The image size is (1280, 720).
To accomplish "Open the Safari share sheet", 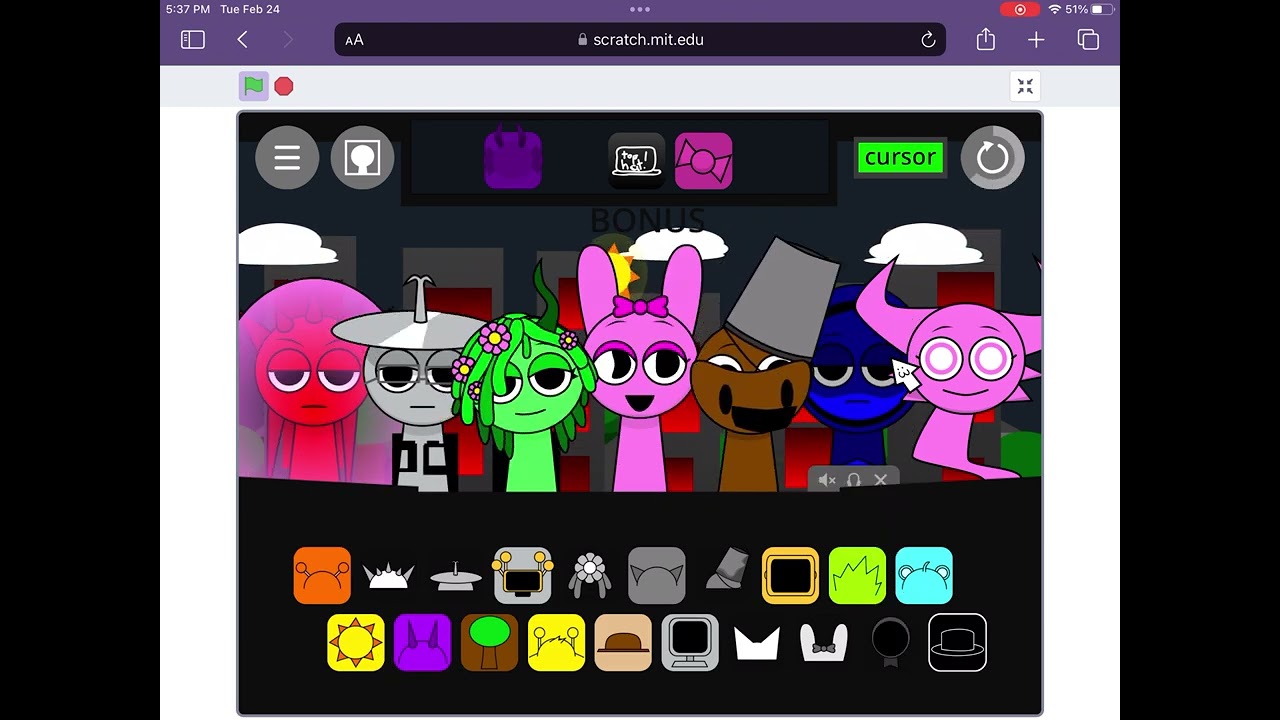I will [x=986, y=39].
